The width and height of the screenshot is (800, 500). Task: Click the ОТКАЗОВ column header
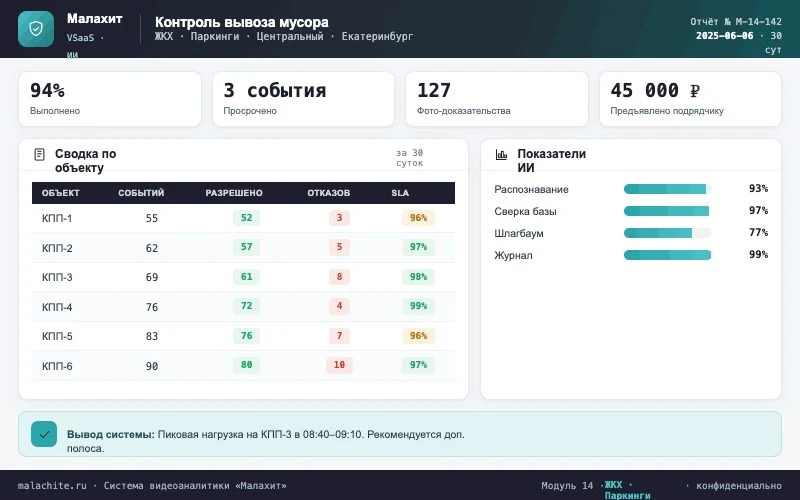click(x=329, y=193)
